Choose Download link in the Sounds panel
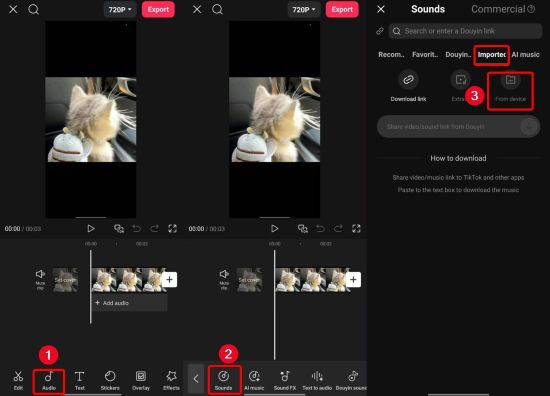The height and width of the screenshot is (396, 550). click(x=408, y=86)
